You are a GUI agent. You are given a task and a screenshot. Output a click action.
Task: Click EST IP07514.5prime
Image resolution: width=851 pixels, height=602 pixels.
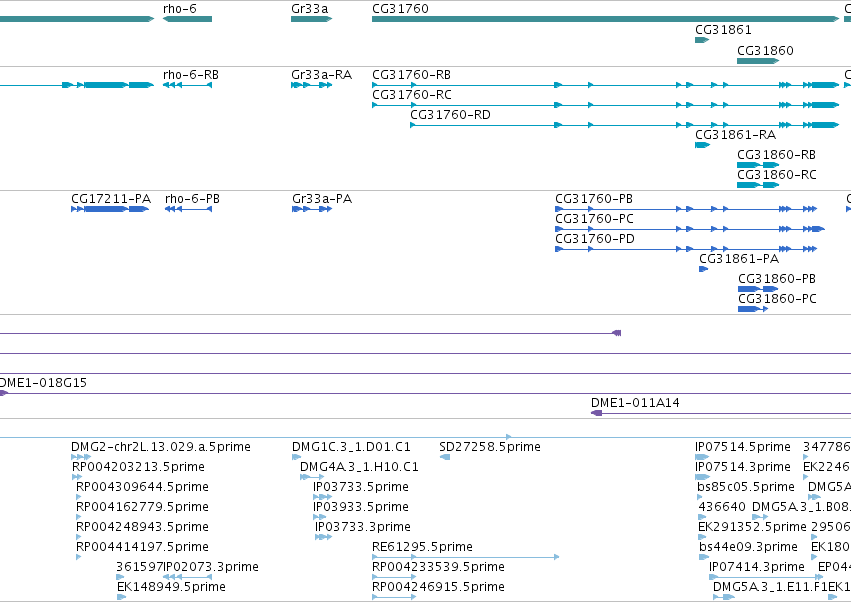coord(702,457)
